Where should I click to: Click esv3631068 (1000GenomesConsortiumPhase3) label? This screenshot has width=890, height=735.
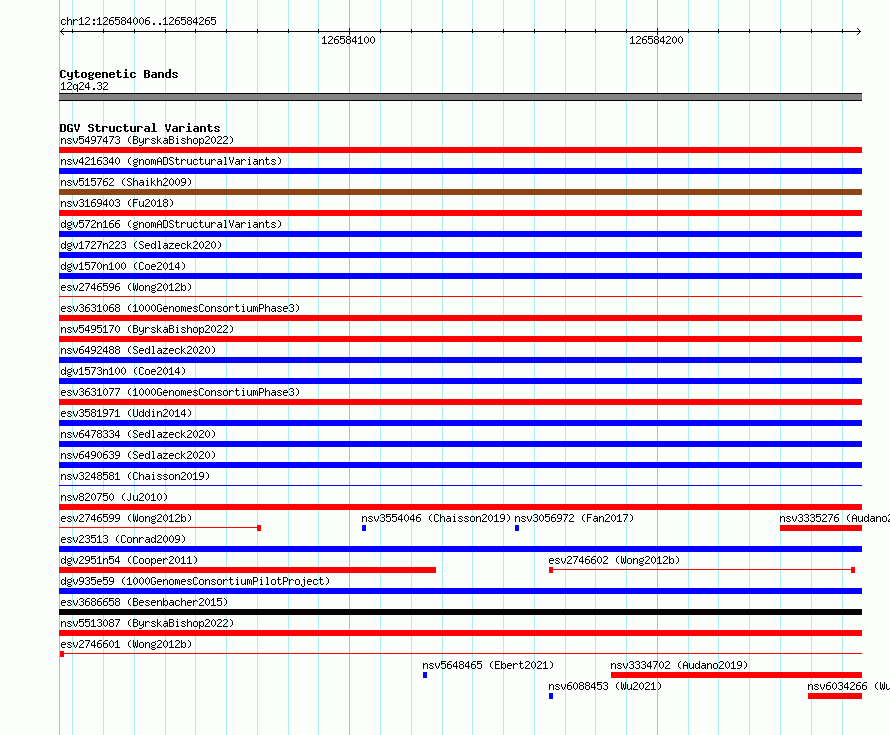tap(180, 308)
